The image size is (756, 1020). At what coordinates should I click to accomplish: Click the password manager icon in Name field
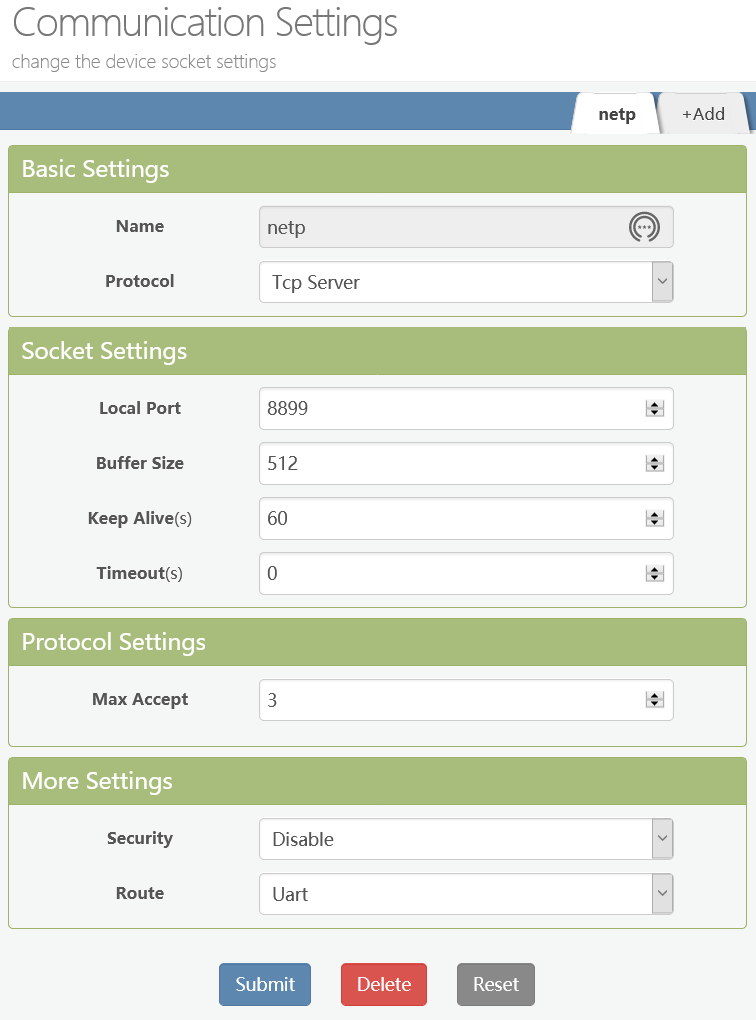point(644,227)
